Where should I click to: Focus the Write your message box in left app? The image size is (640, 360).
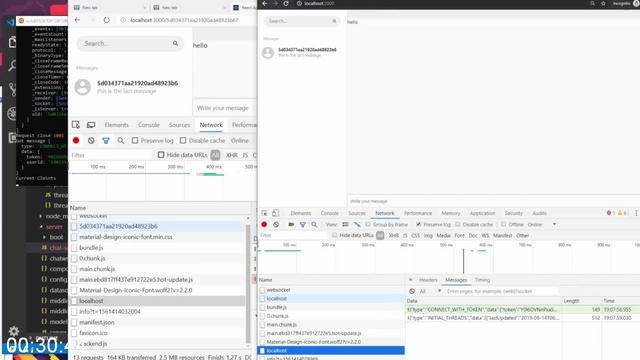coord(224,108)
